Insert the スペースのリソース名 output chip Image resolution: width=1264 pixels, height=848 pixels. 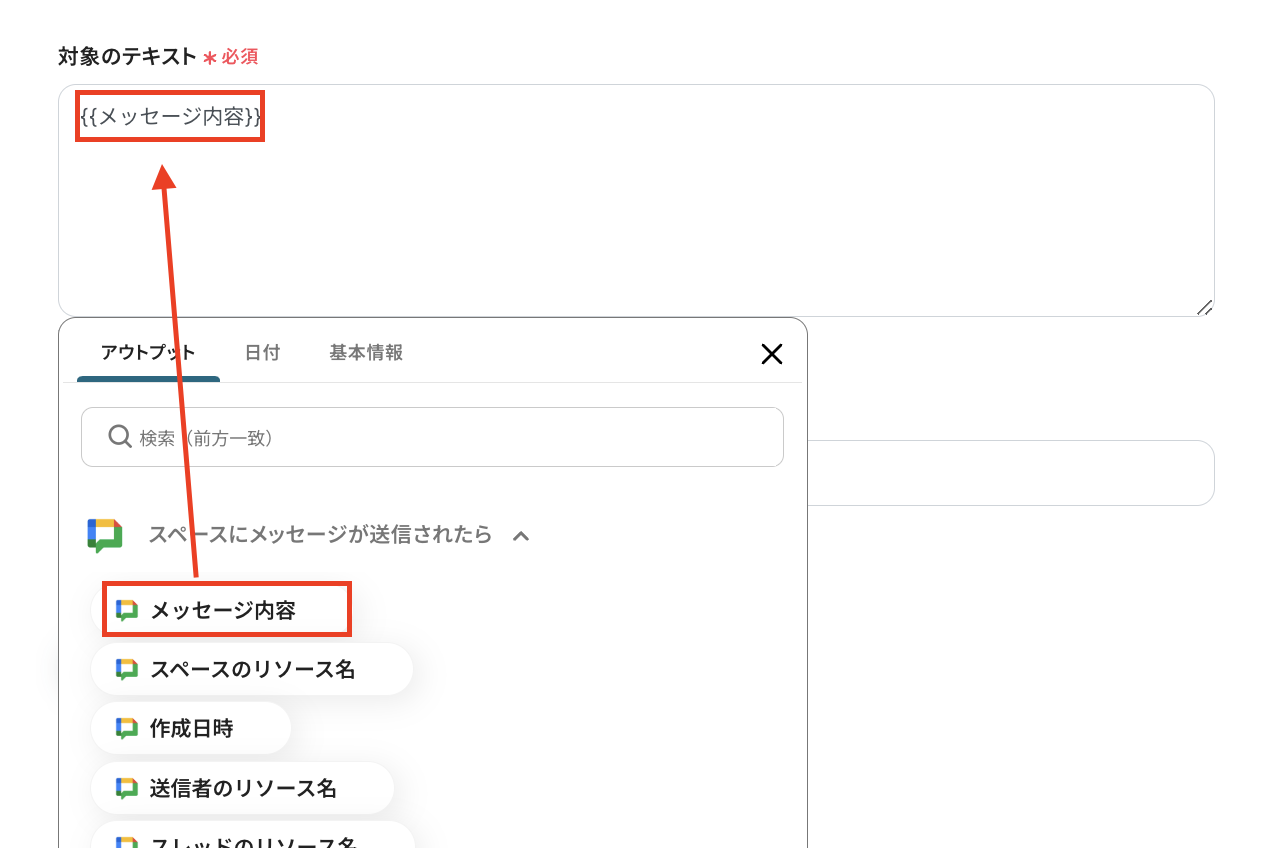(252, 669)
